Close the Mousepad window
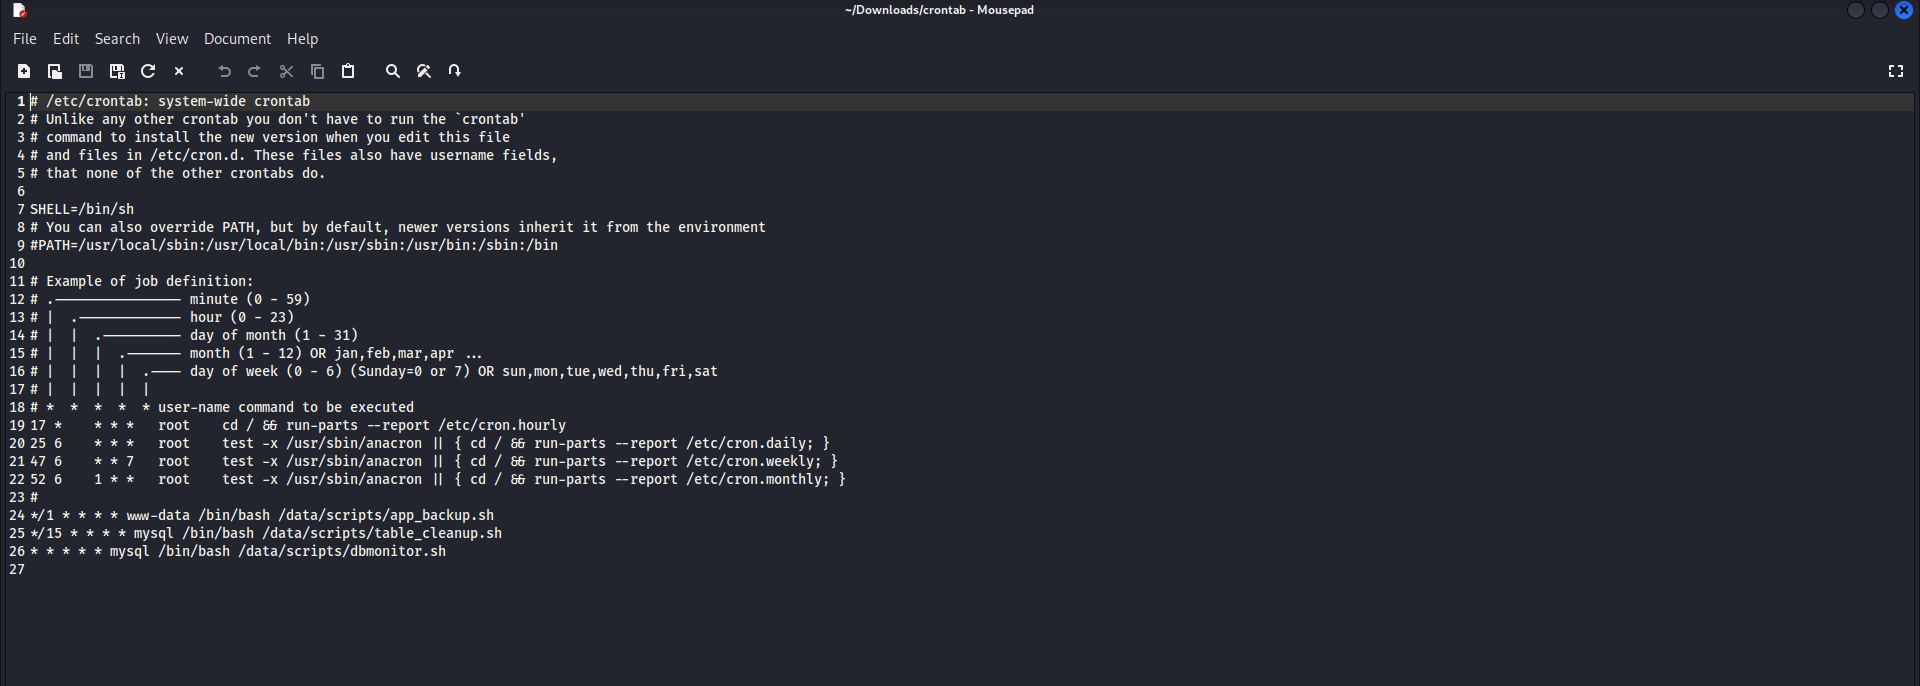The height and width of the screenshot is (686, 1920). (1904, 10)
